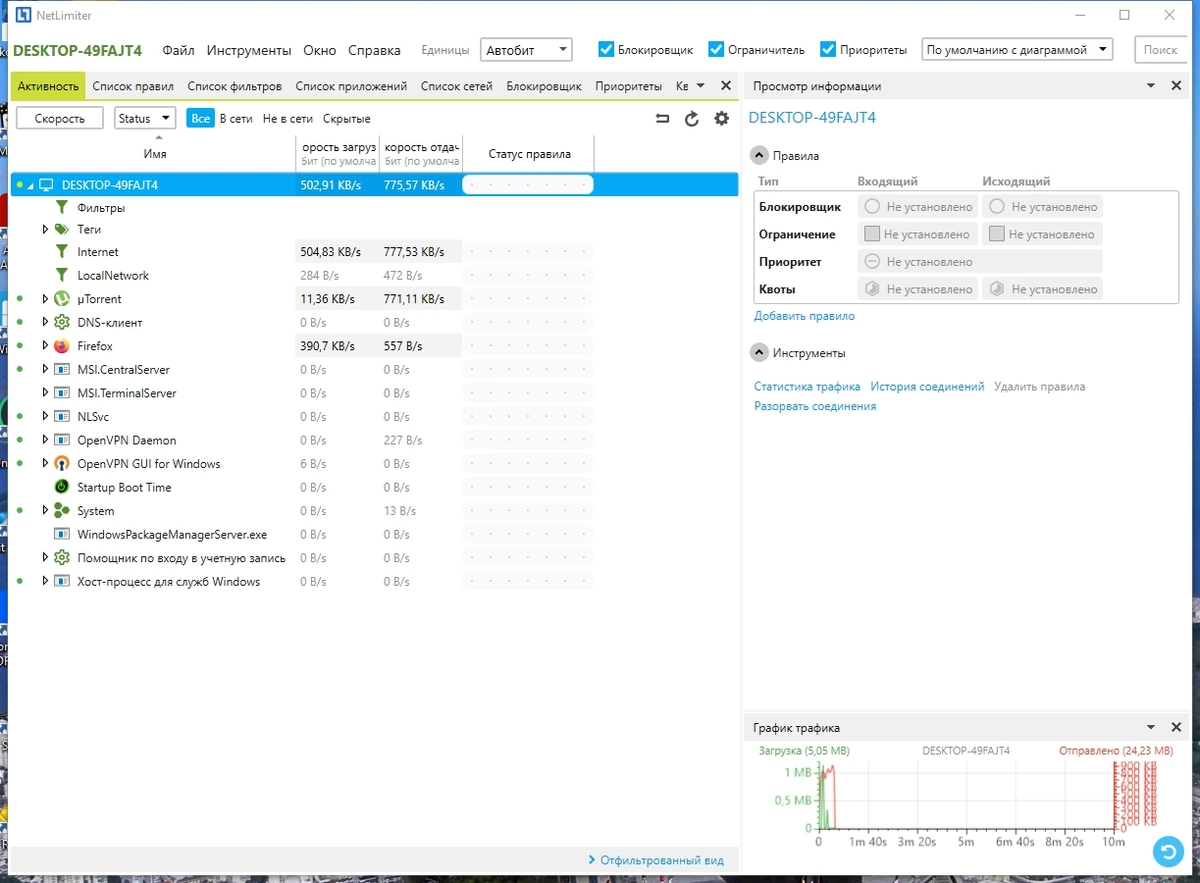1200x883 pixels.
Task: Toggle the Ограничитель checkbox
Action: pyautogui.click(x=716, y=49)
